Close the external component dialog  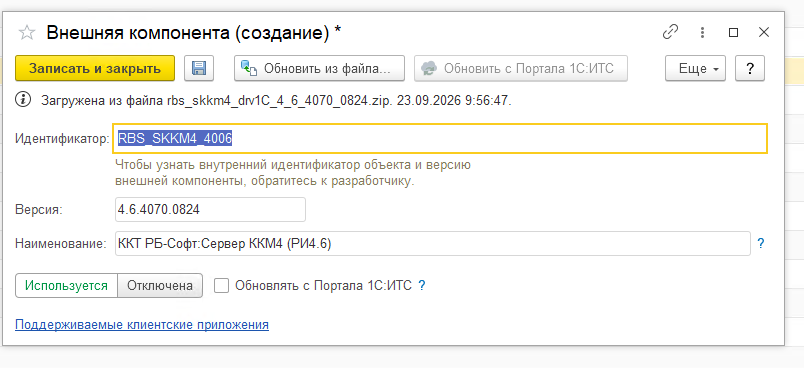(x=763, y=33)
